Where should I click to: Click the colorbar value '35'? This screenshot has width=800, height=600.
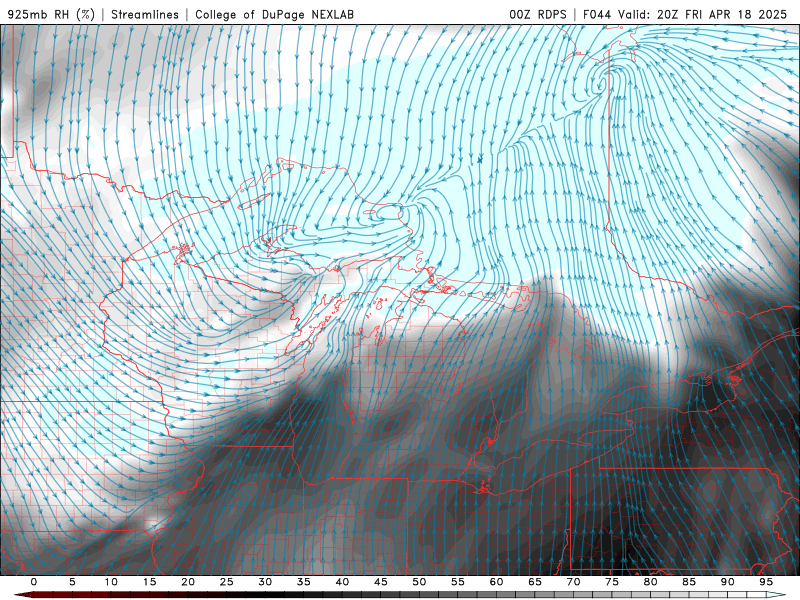click(x=304, y=582)
